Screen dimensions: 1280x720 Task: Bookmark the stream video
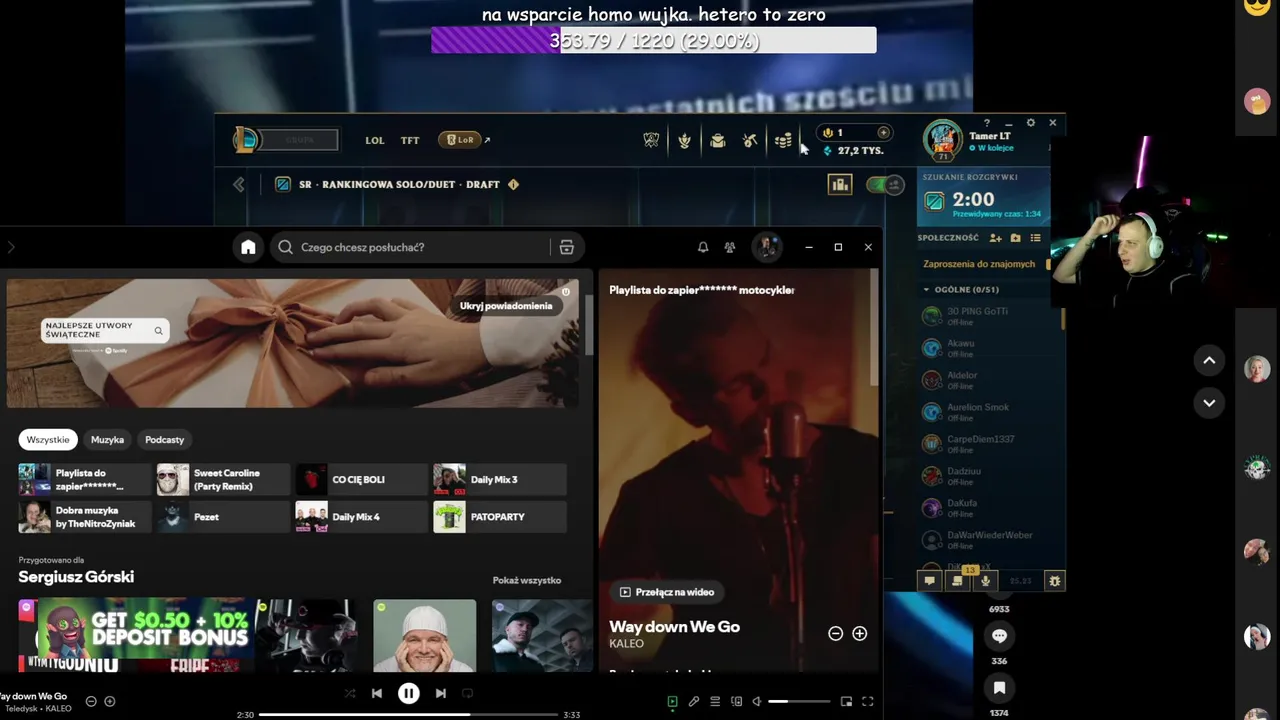click(999, 688)
